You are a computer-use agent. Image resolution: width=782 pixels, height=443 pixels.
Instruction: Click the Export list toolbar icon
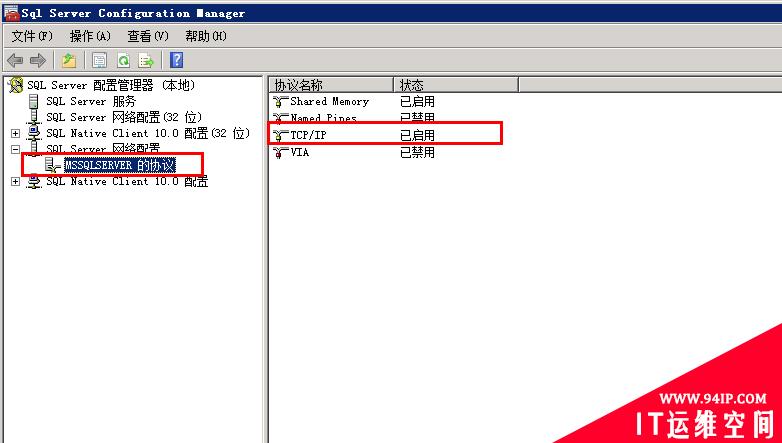(x=147, y=61)
